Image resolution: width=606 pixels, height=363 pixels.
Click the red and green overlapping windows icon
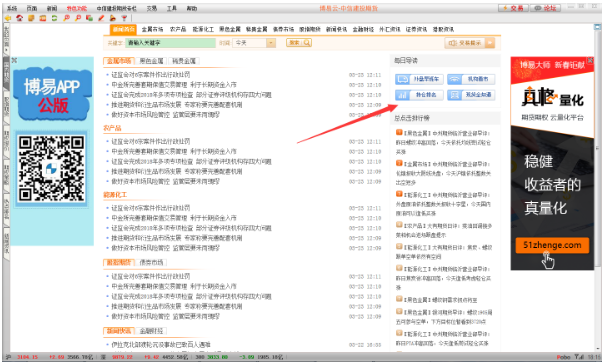click(x=89, y=18)
